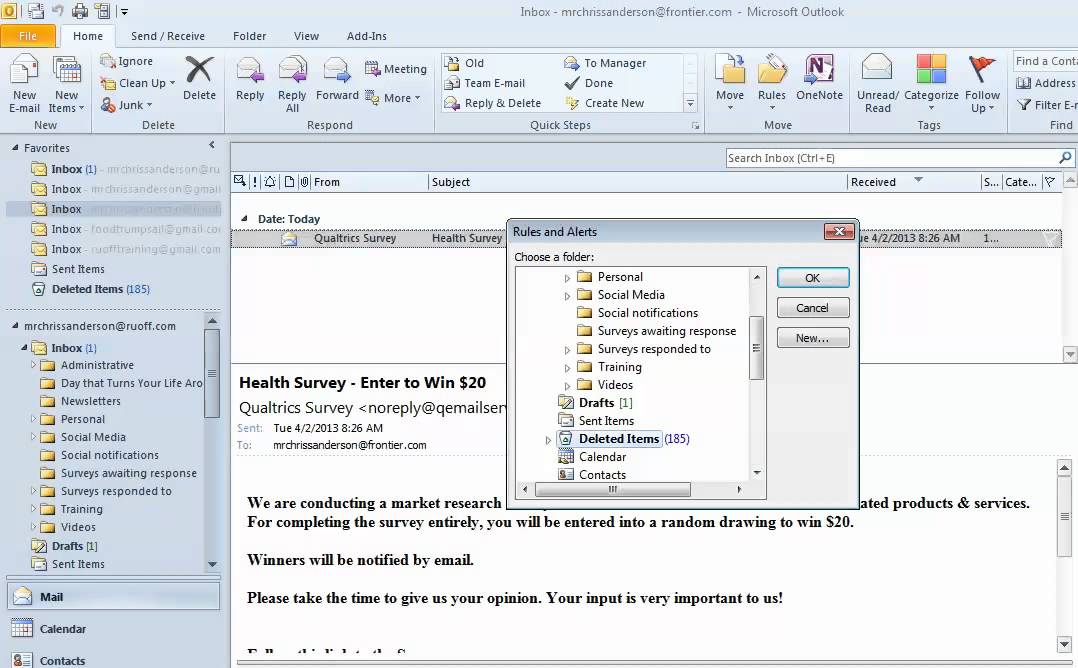Click the Reply All icon
The height and width of the screenshot is (668, 1078).
(x=292, y=70)
